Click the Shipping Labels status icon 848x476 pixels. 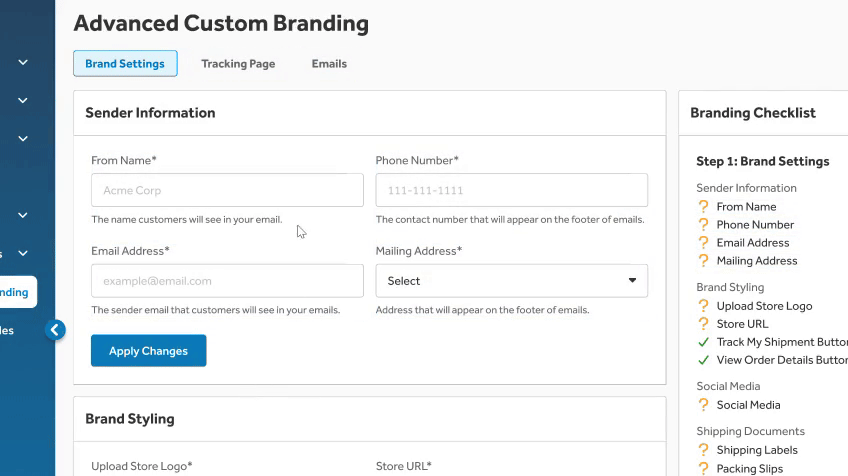point(704,450)
